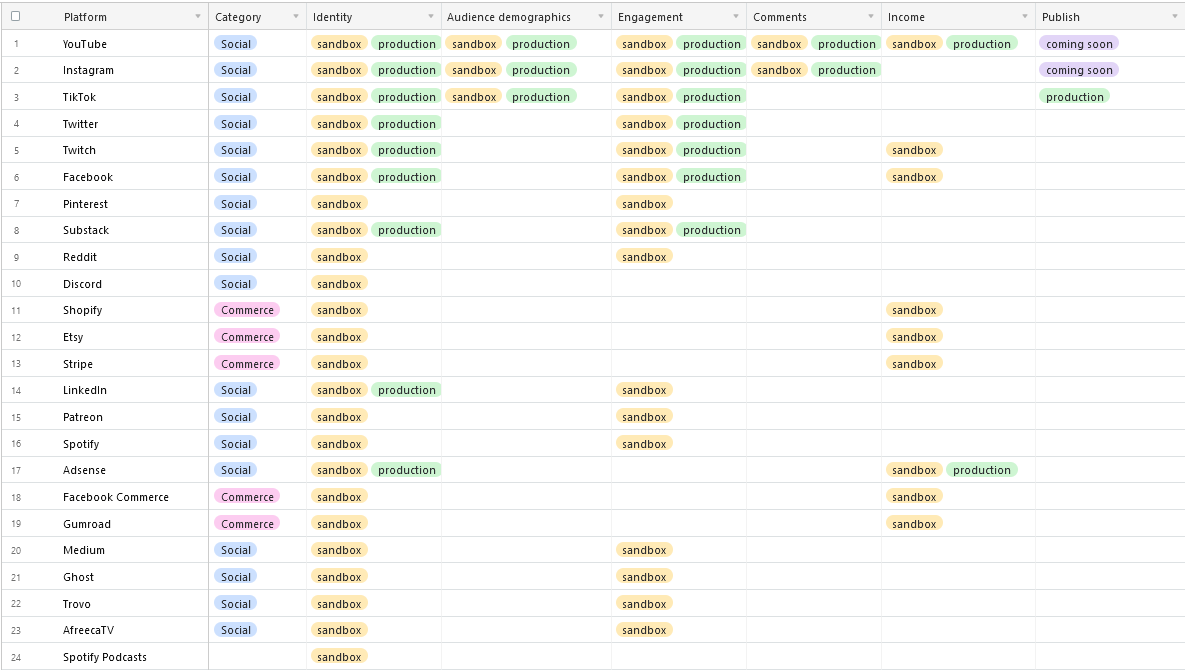Select the Twitch row name
Viewport: 1185px width, 670px height.
point(79,150)
